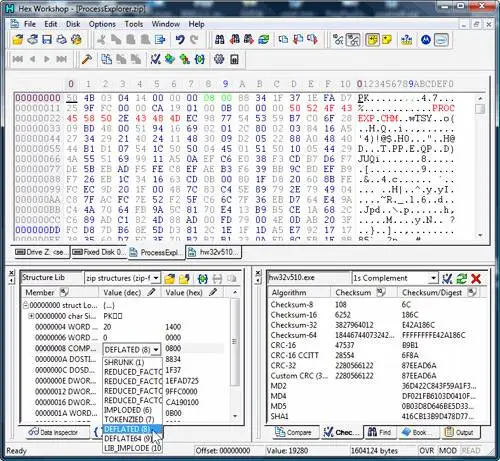Viewport: 500px width, 461px height.
Task: Click the Goto icon right of Paste
Action: pyautogui.click(x=160, y=40)
